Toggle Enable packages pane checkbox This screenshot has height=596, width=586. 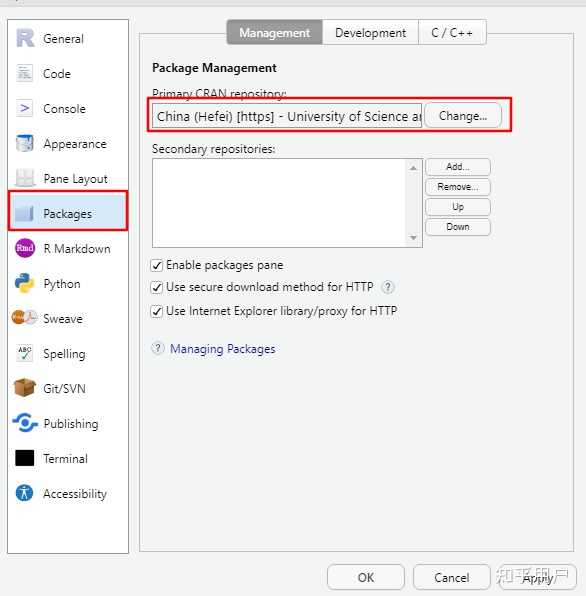click(157, 265)
